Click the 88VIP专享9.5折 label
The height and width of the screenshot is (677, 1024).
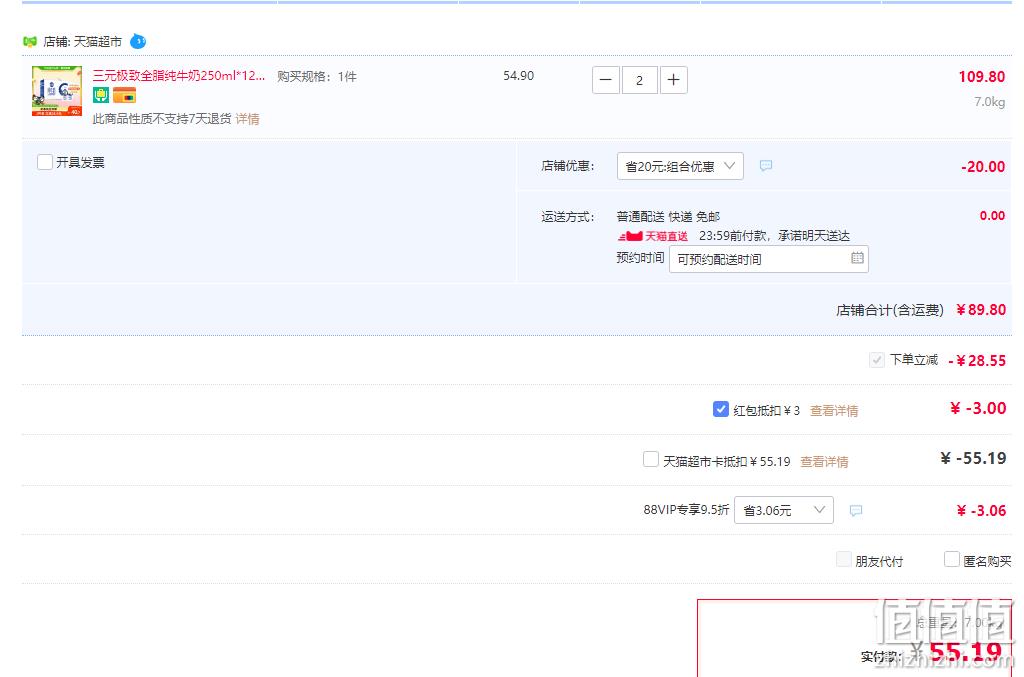[x=686, y=510]
